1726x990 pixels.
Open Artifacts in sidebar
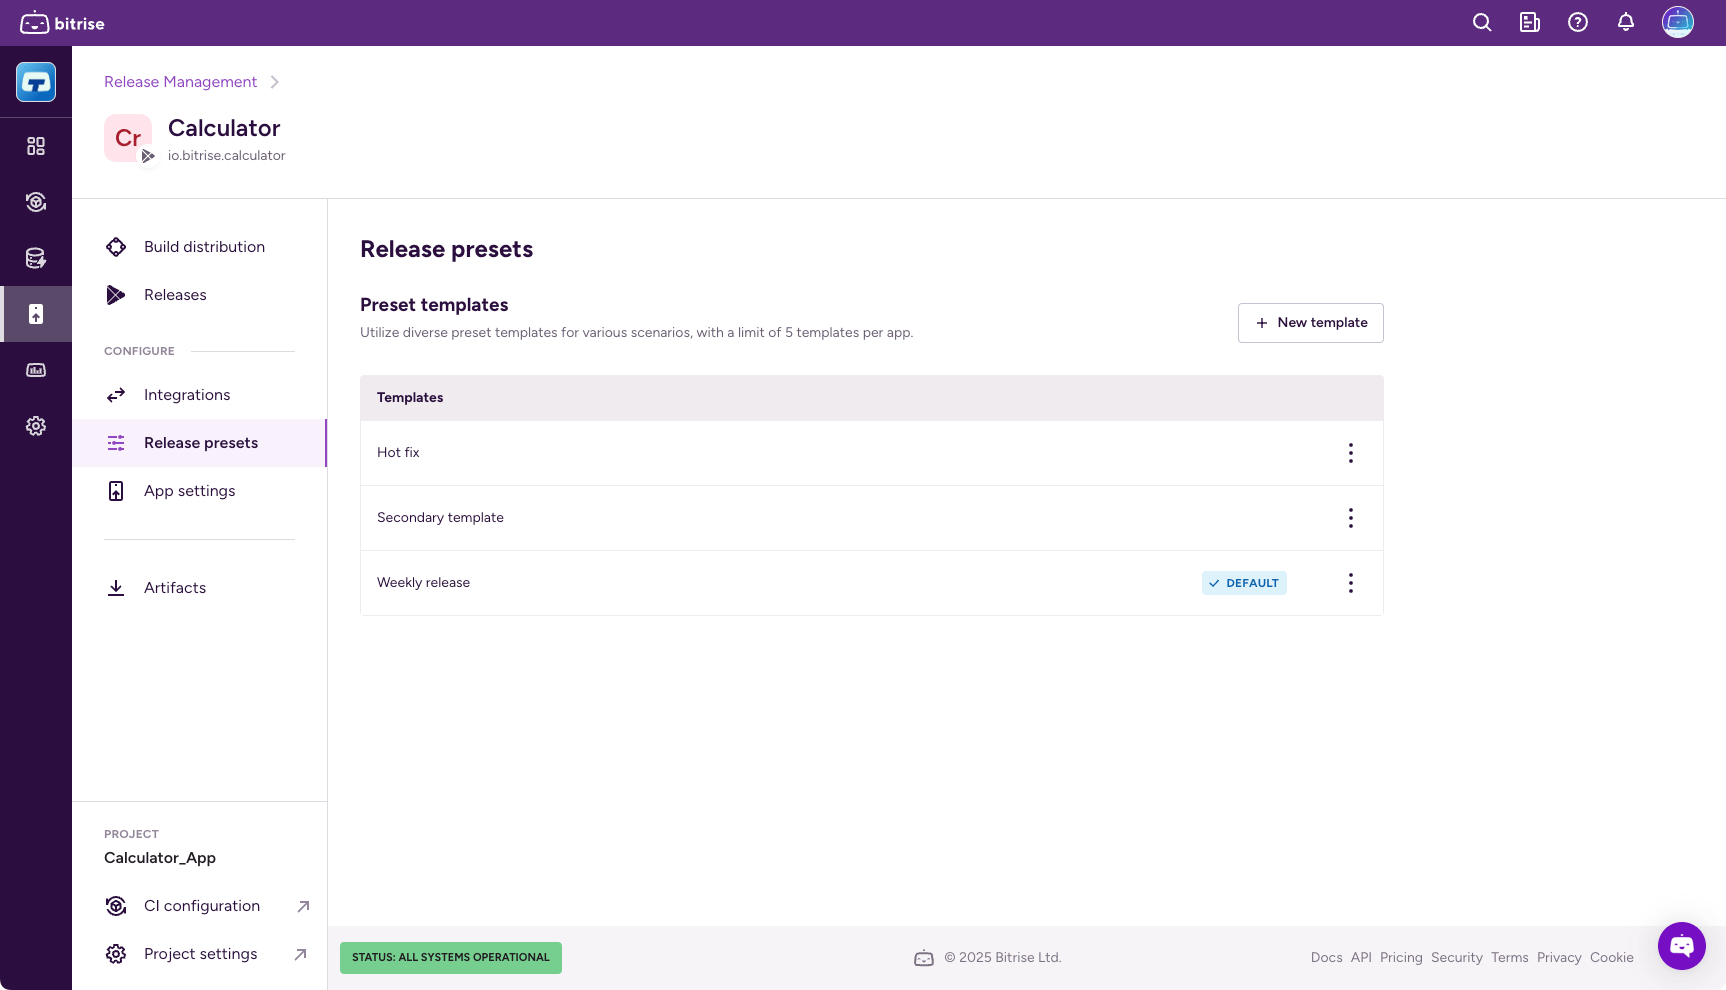coord(199,588)
